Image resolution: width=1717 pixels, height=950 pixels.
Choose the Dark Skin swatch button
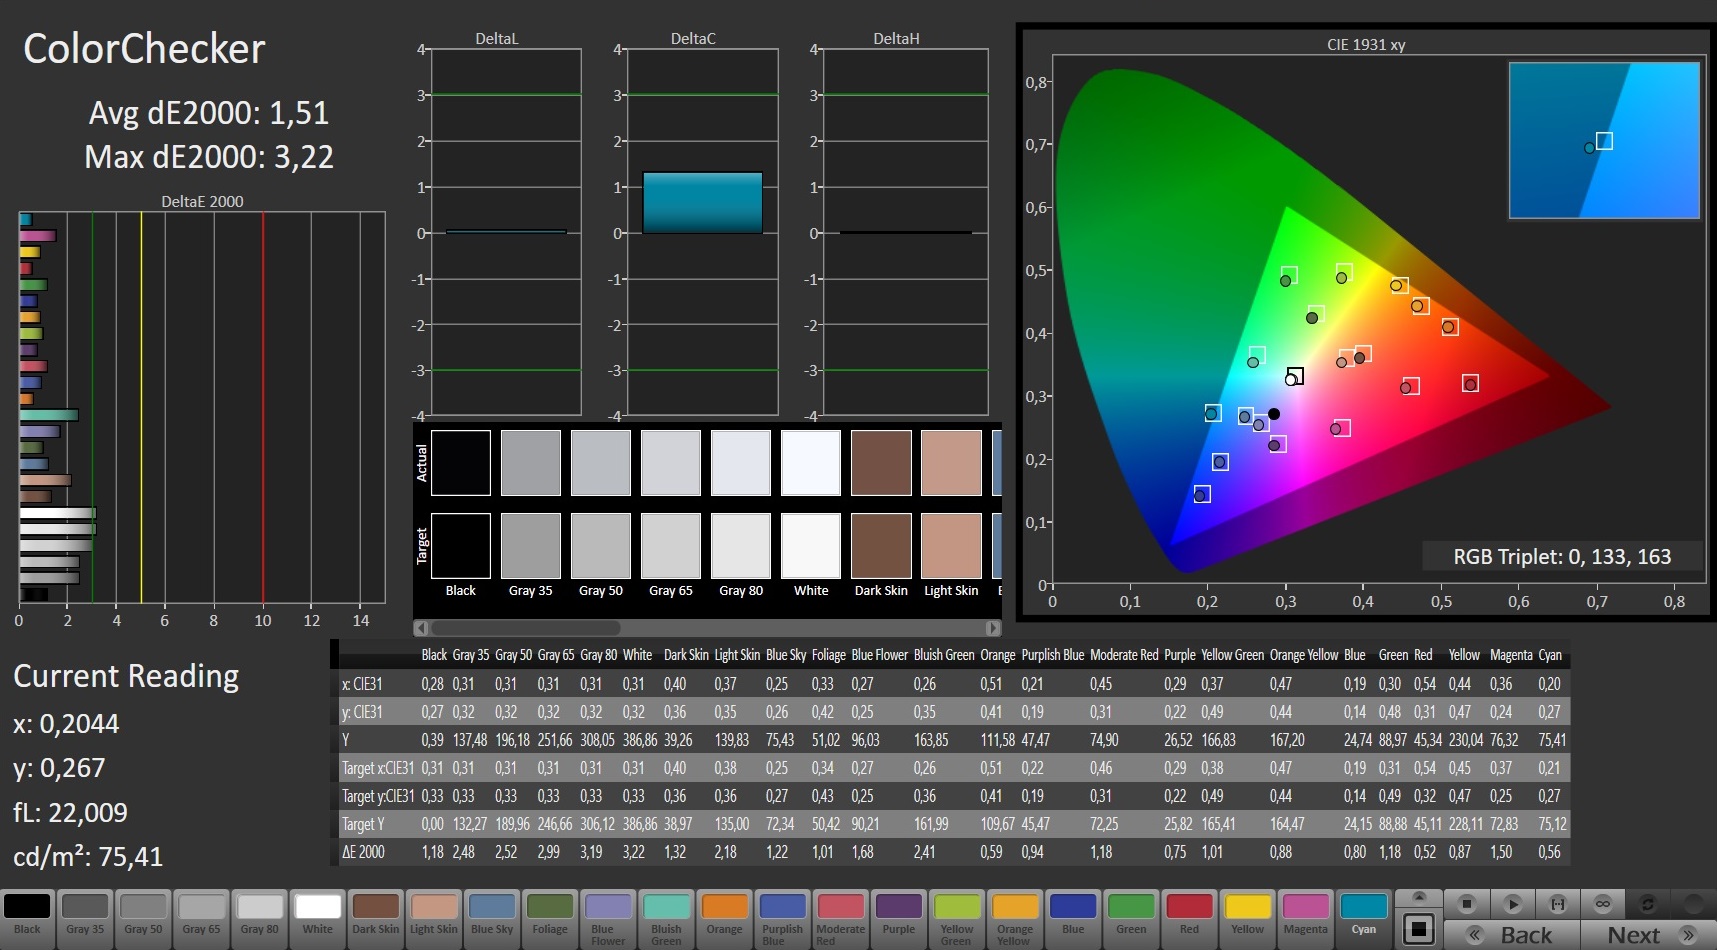[x=376, y=916]
